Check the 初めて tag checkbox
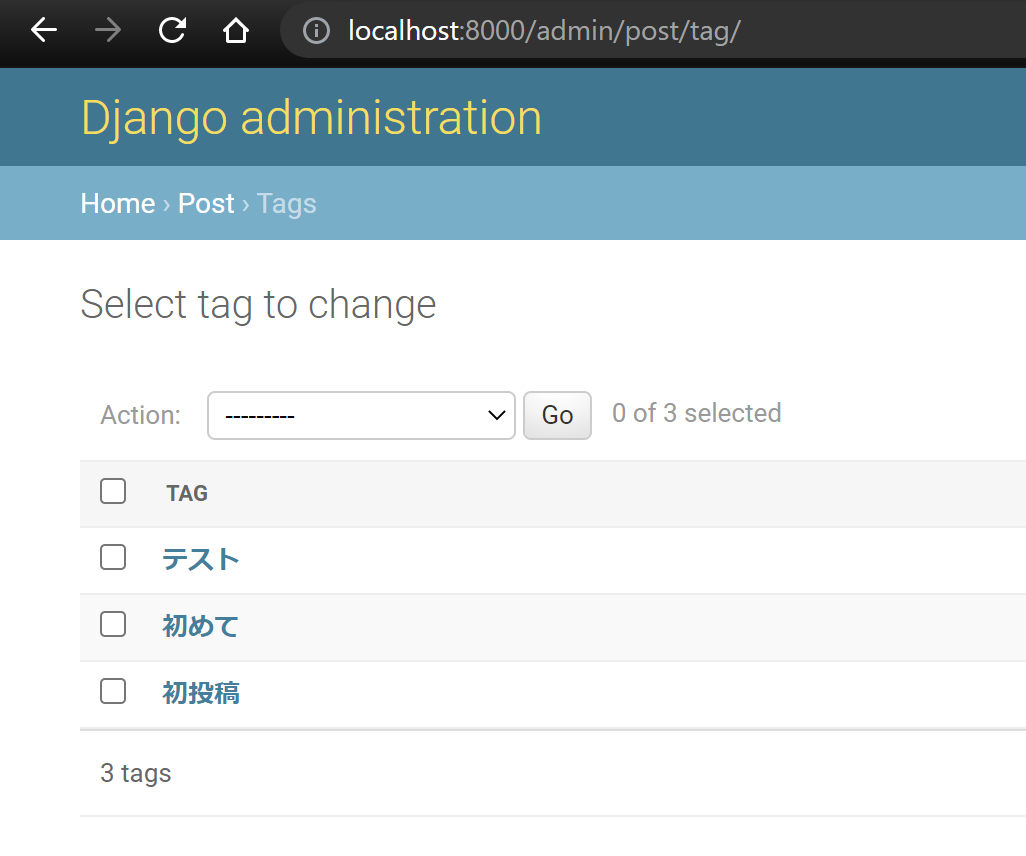The height and width of the screenshot is (856, 1026). pos(113,624)
